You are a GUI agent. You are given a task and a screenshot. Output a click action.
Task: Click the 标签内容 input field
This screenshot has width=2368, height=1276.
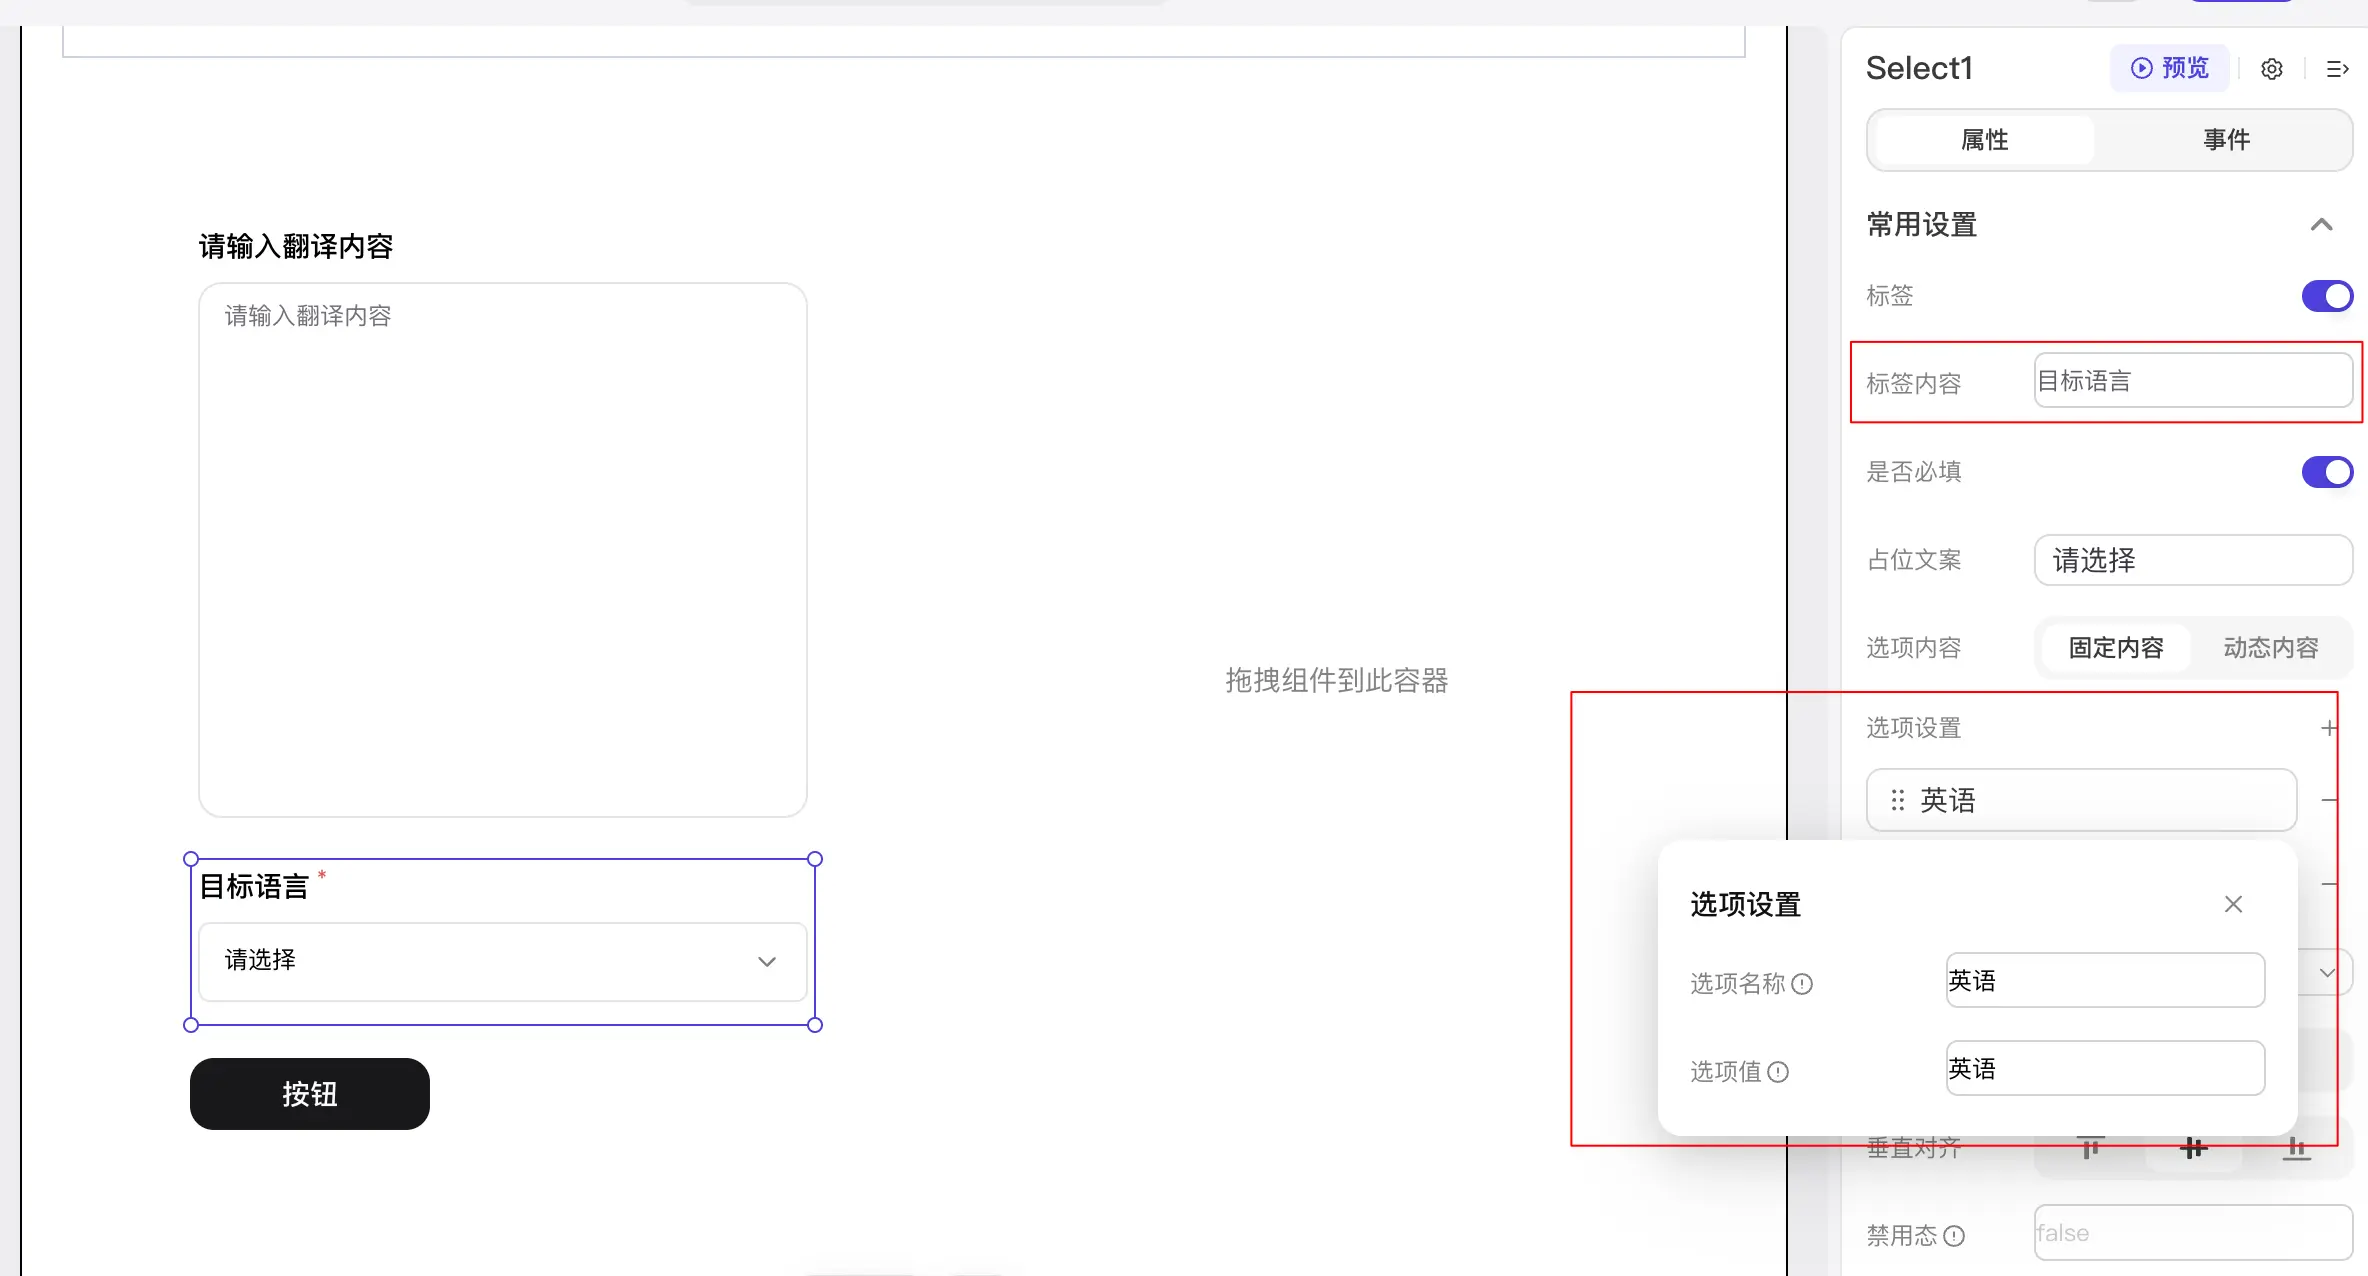click(x=2193, y=381)
